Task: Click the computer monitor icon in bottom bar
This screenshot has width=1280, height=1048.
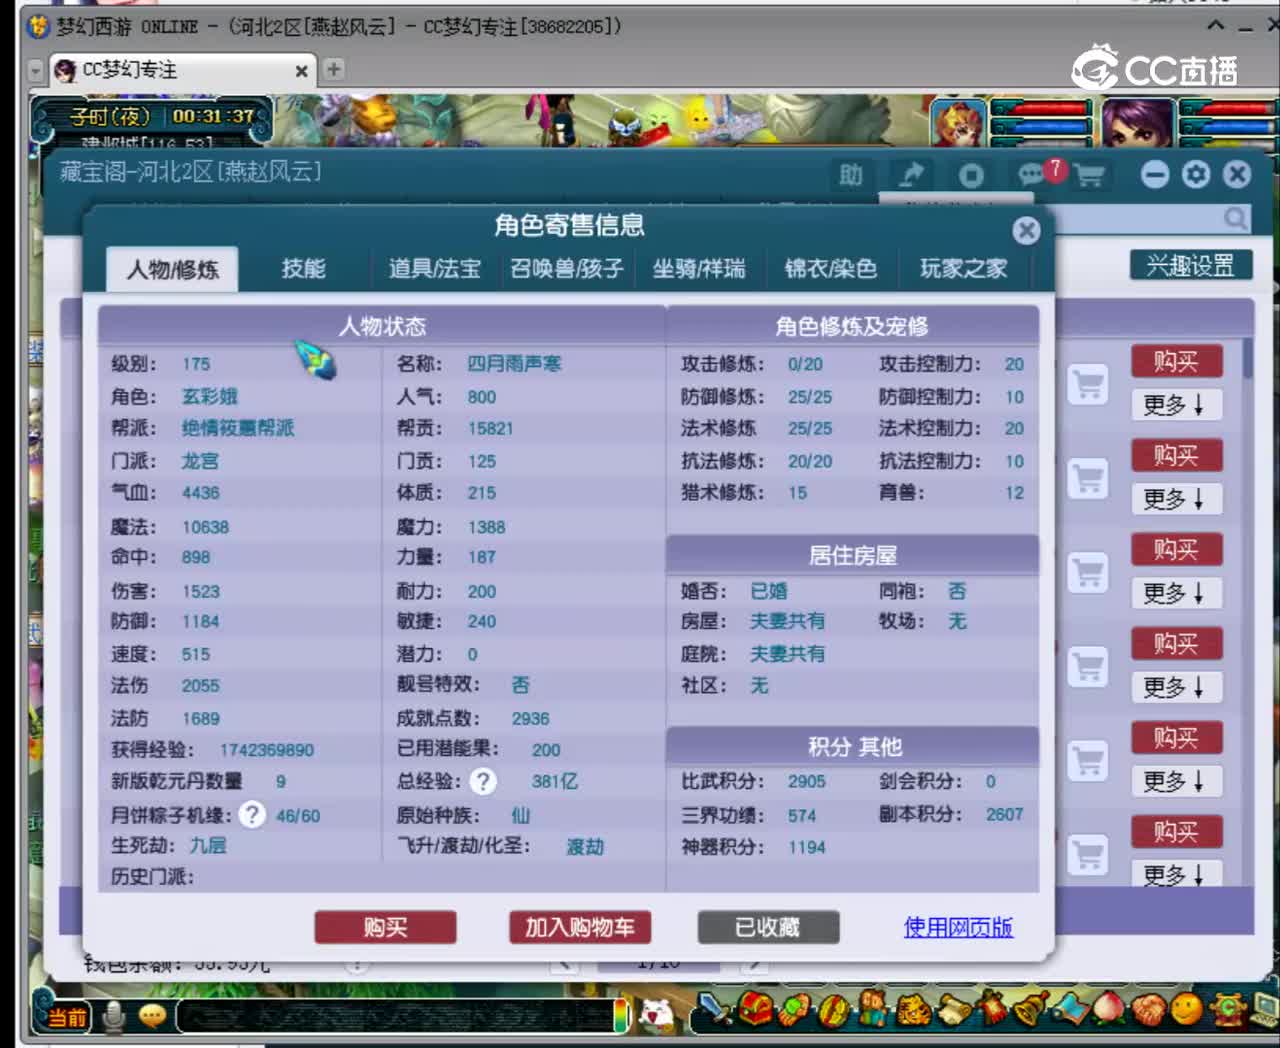Action: (1264, 1010)
